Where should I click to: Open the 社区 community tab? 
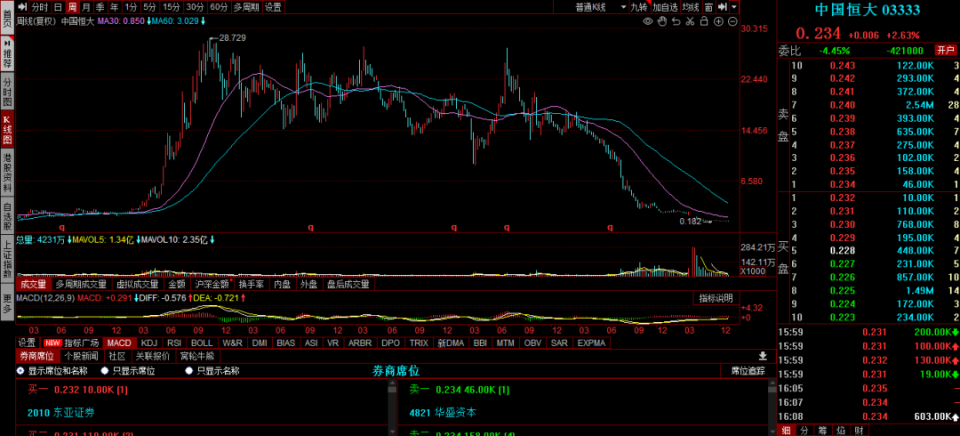(x=117, y=356)
